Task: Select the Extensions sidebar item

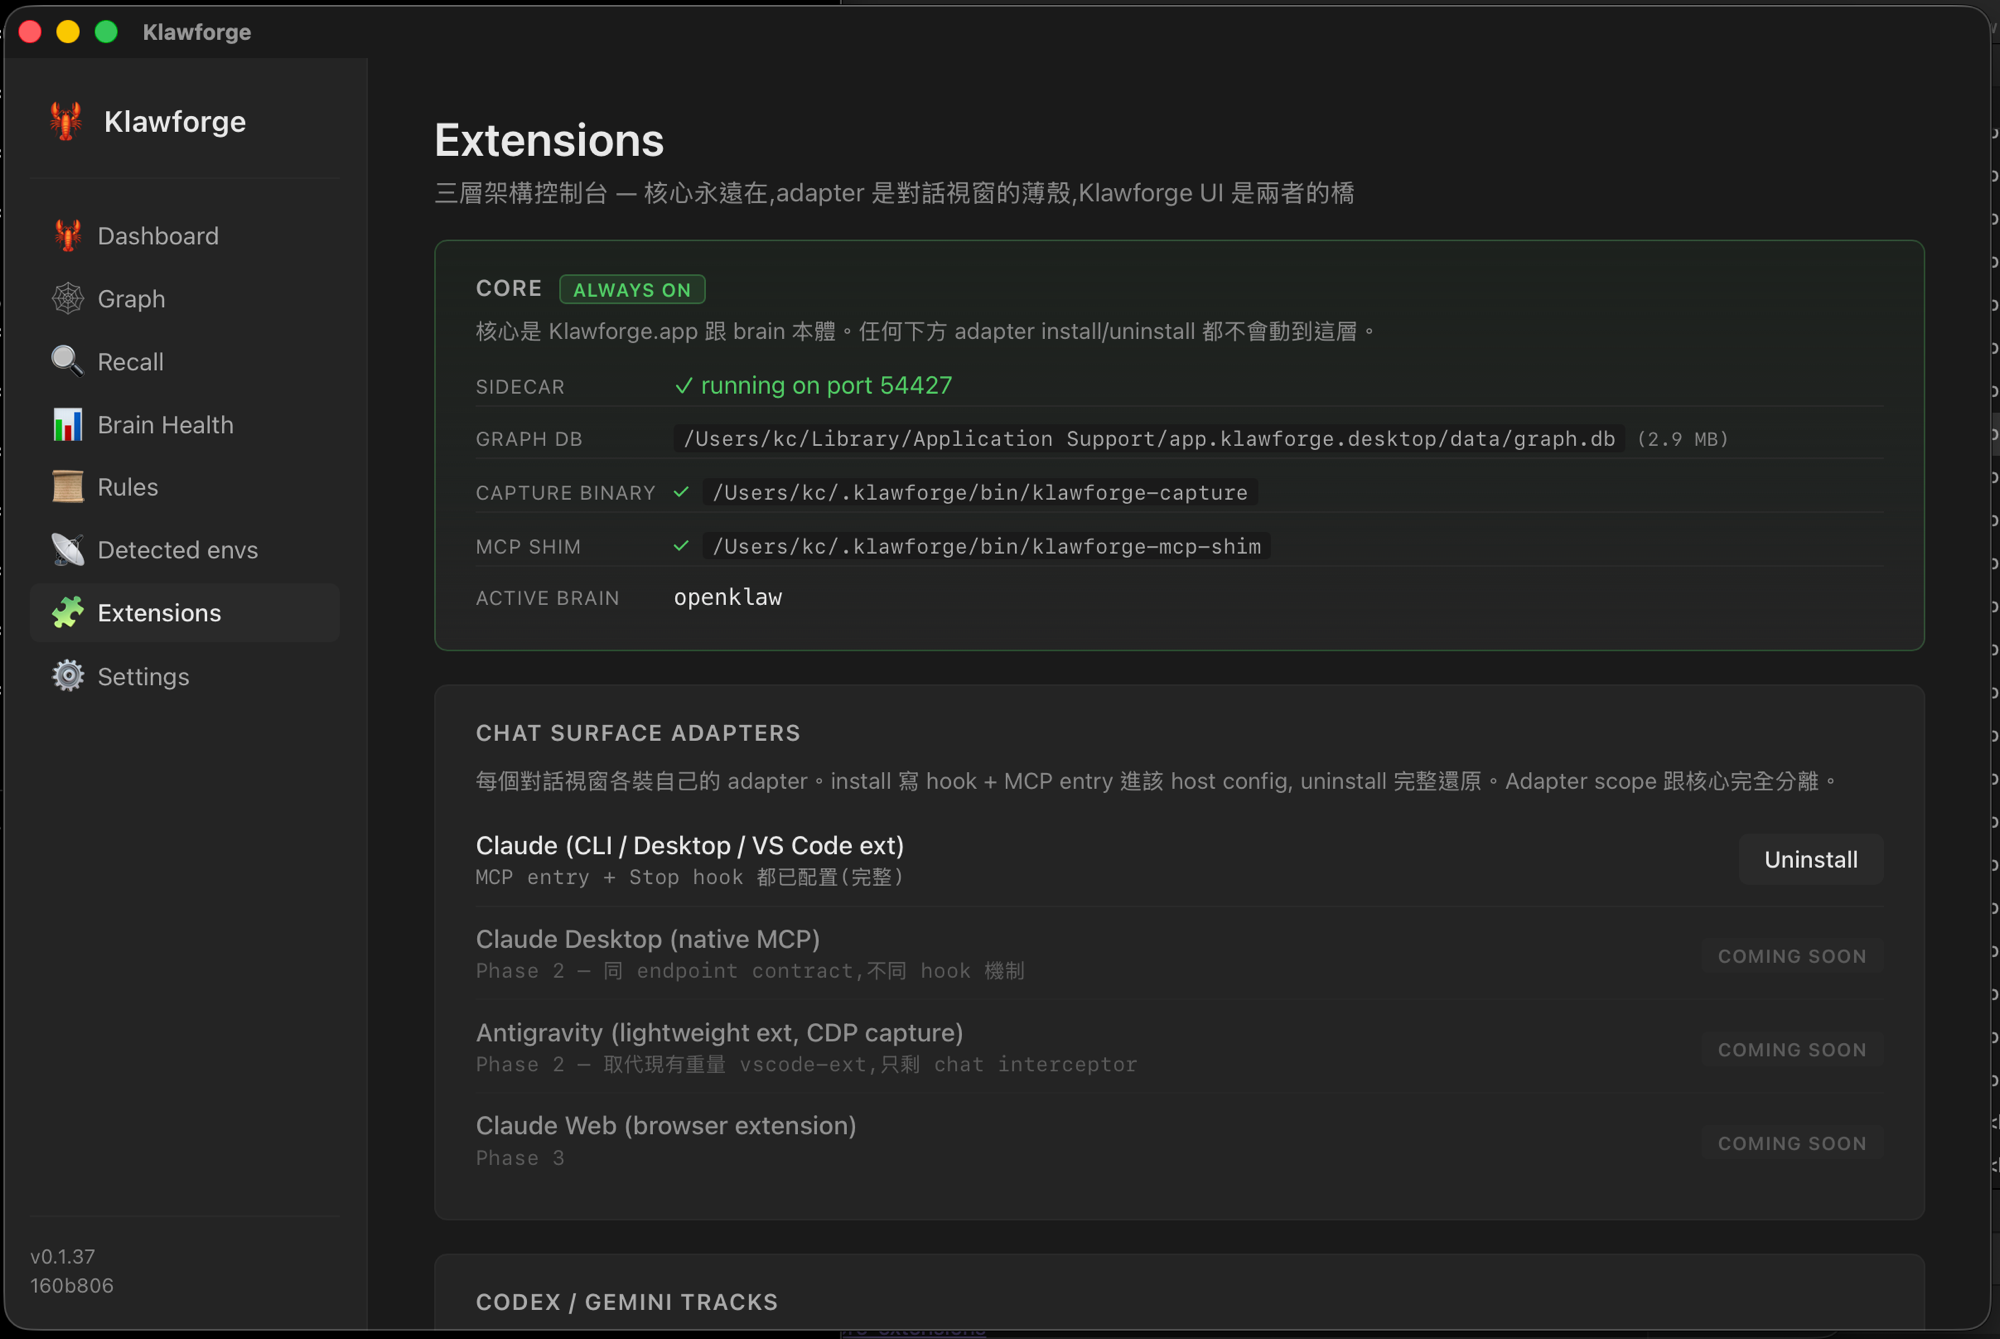Action: [185, 613]
